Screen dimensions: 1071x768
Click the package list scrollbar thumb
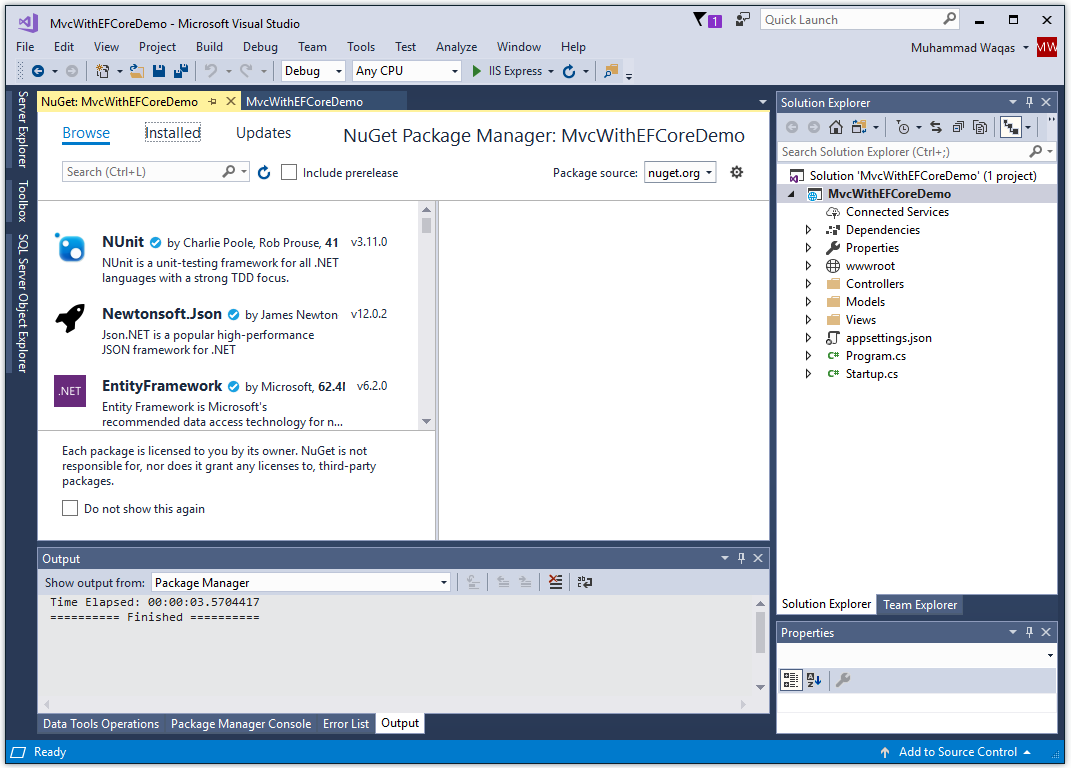pyautogui.click(x=427, y=225)
